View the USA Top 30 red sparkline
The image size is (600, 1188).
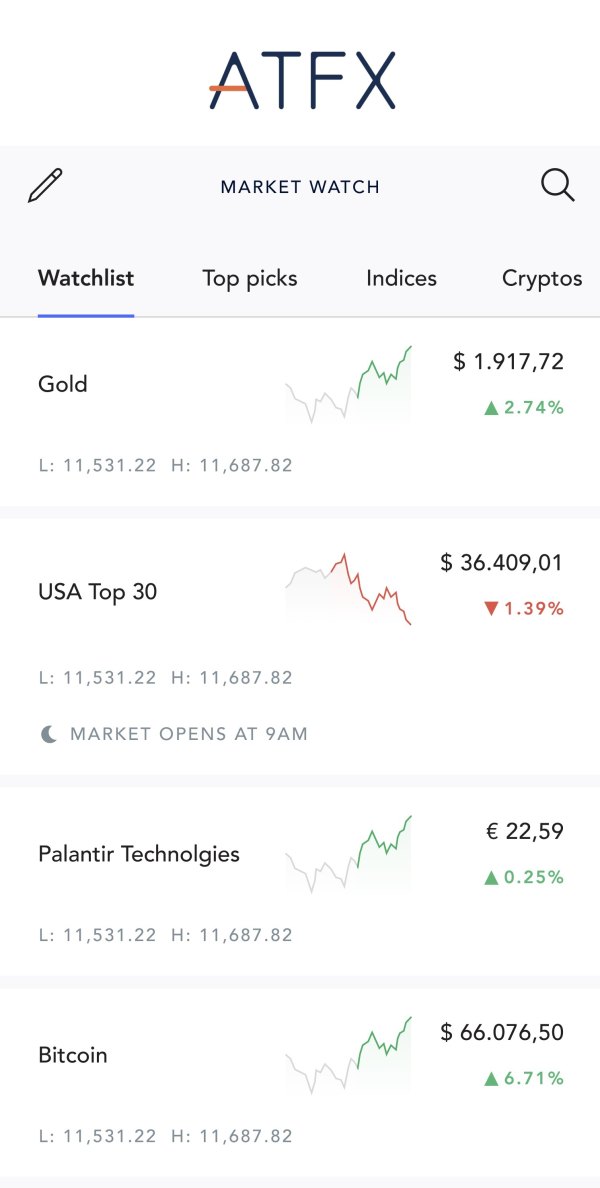pos(348,589)
